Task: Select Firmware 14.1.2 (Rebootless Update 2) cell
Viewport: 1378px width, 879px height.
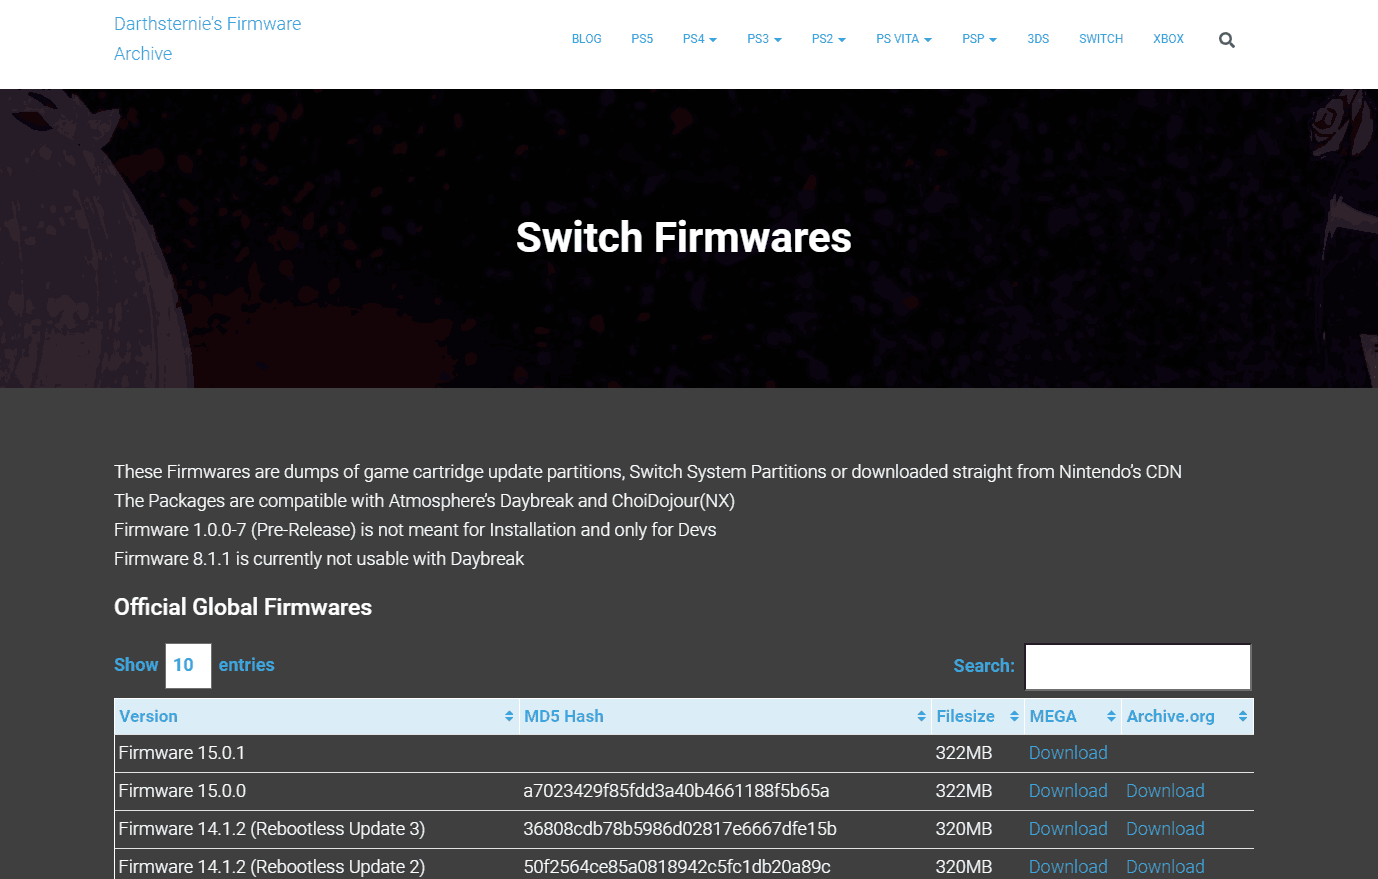Action: coord(317,866)
